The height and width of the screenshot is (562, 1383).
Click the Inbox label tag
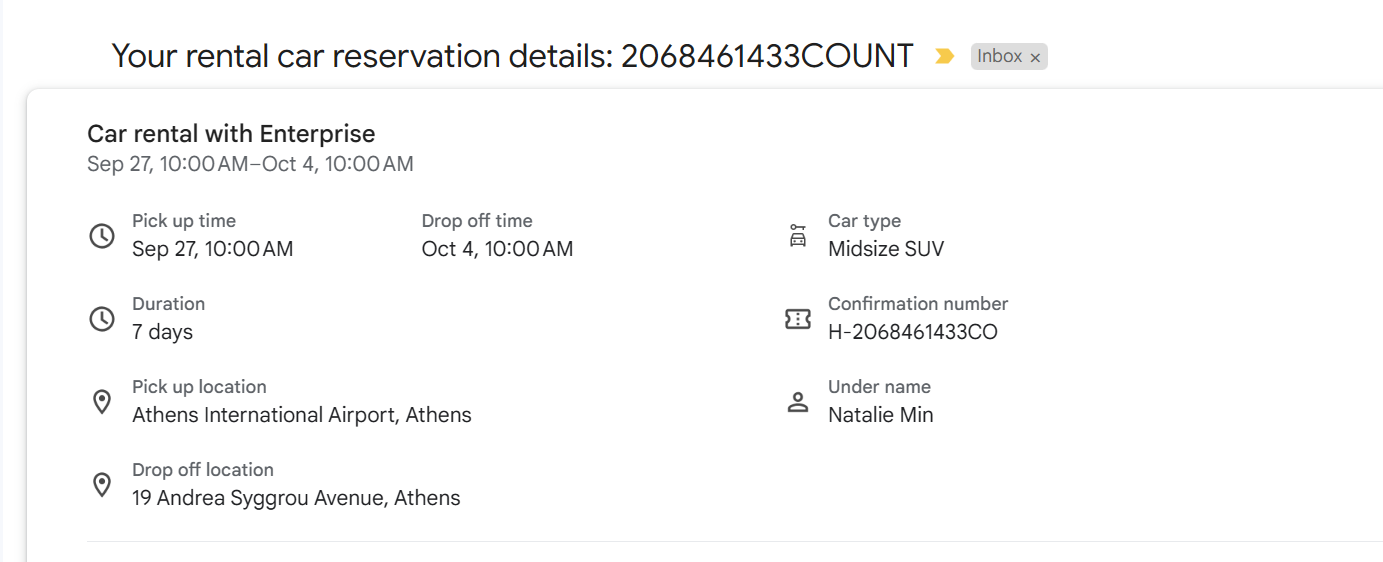tap(999, 57)
